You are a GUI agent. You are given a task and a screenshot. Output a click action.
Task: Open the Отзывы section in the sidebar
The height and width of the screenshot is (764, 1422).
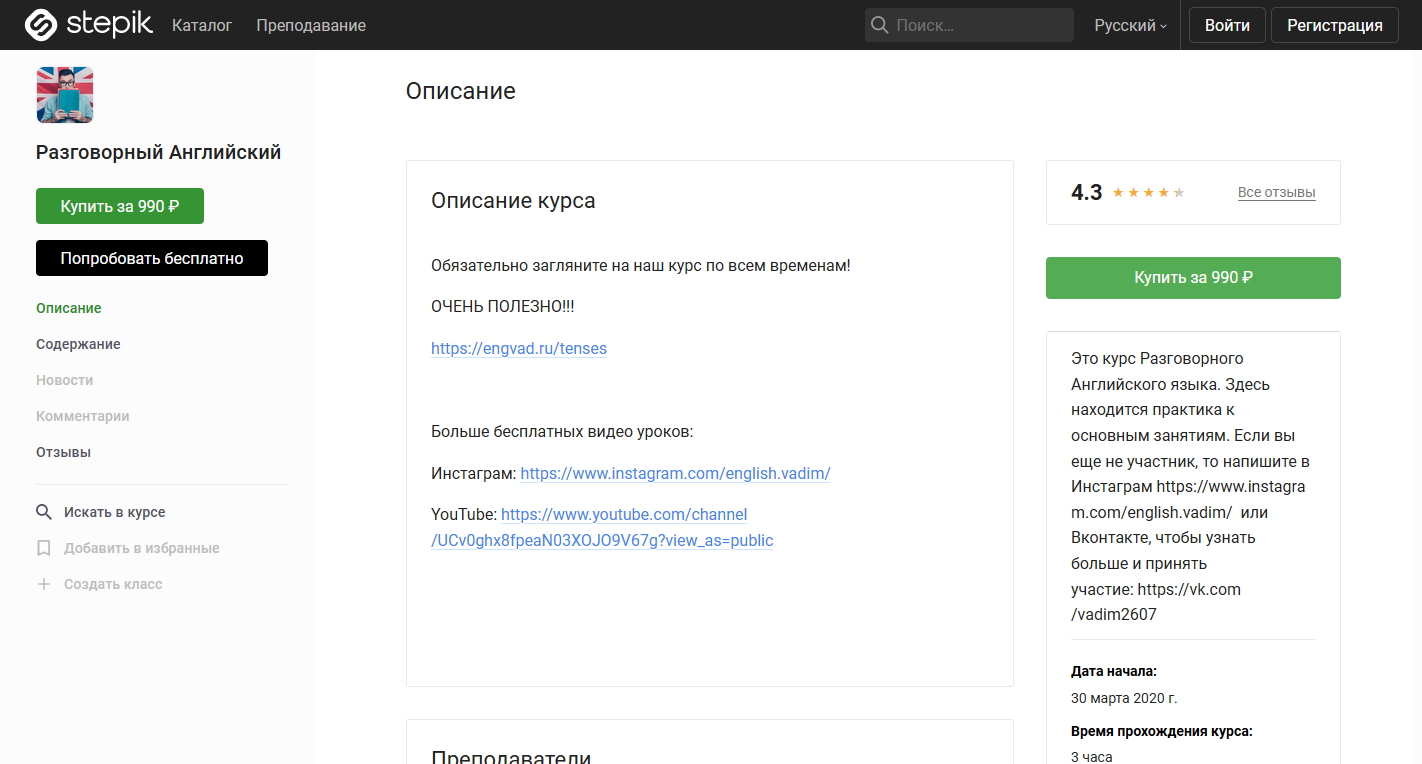click(62, 451)
